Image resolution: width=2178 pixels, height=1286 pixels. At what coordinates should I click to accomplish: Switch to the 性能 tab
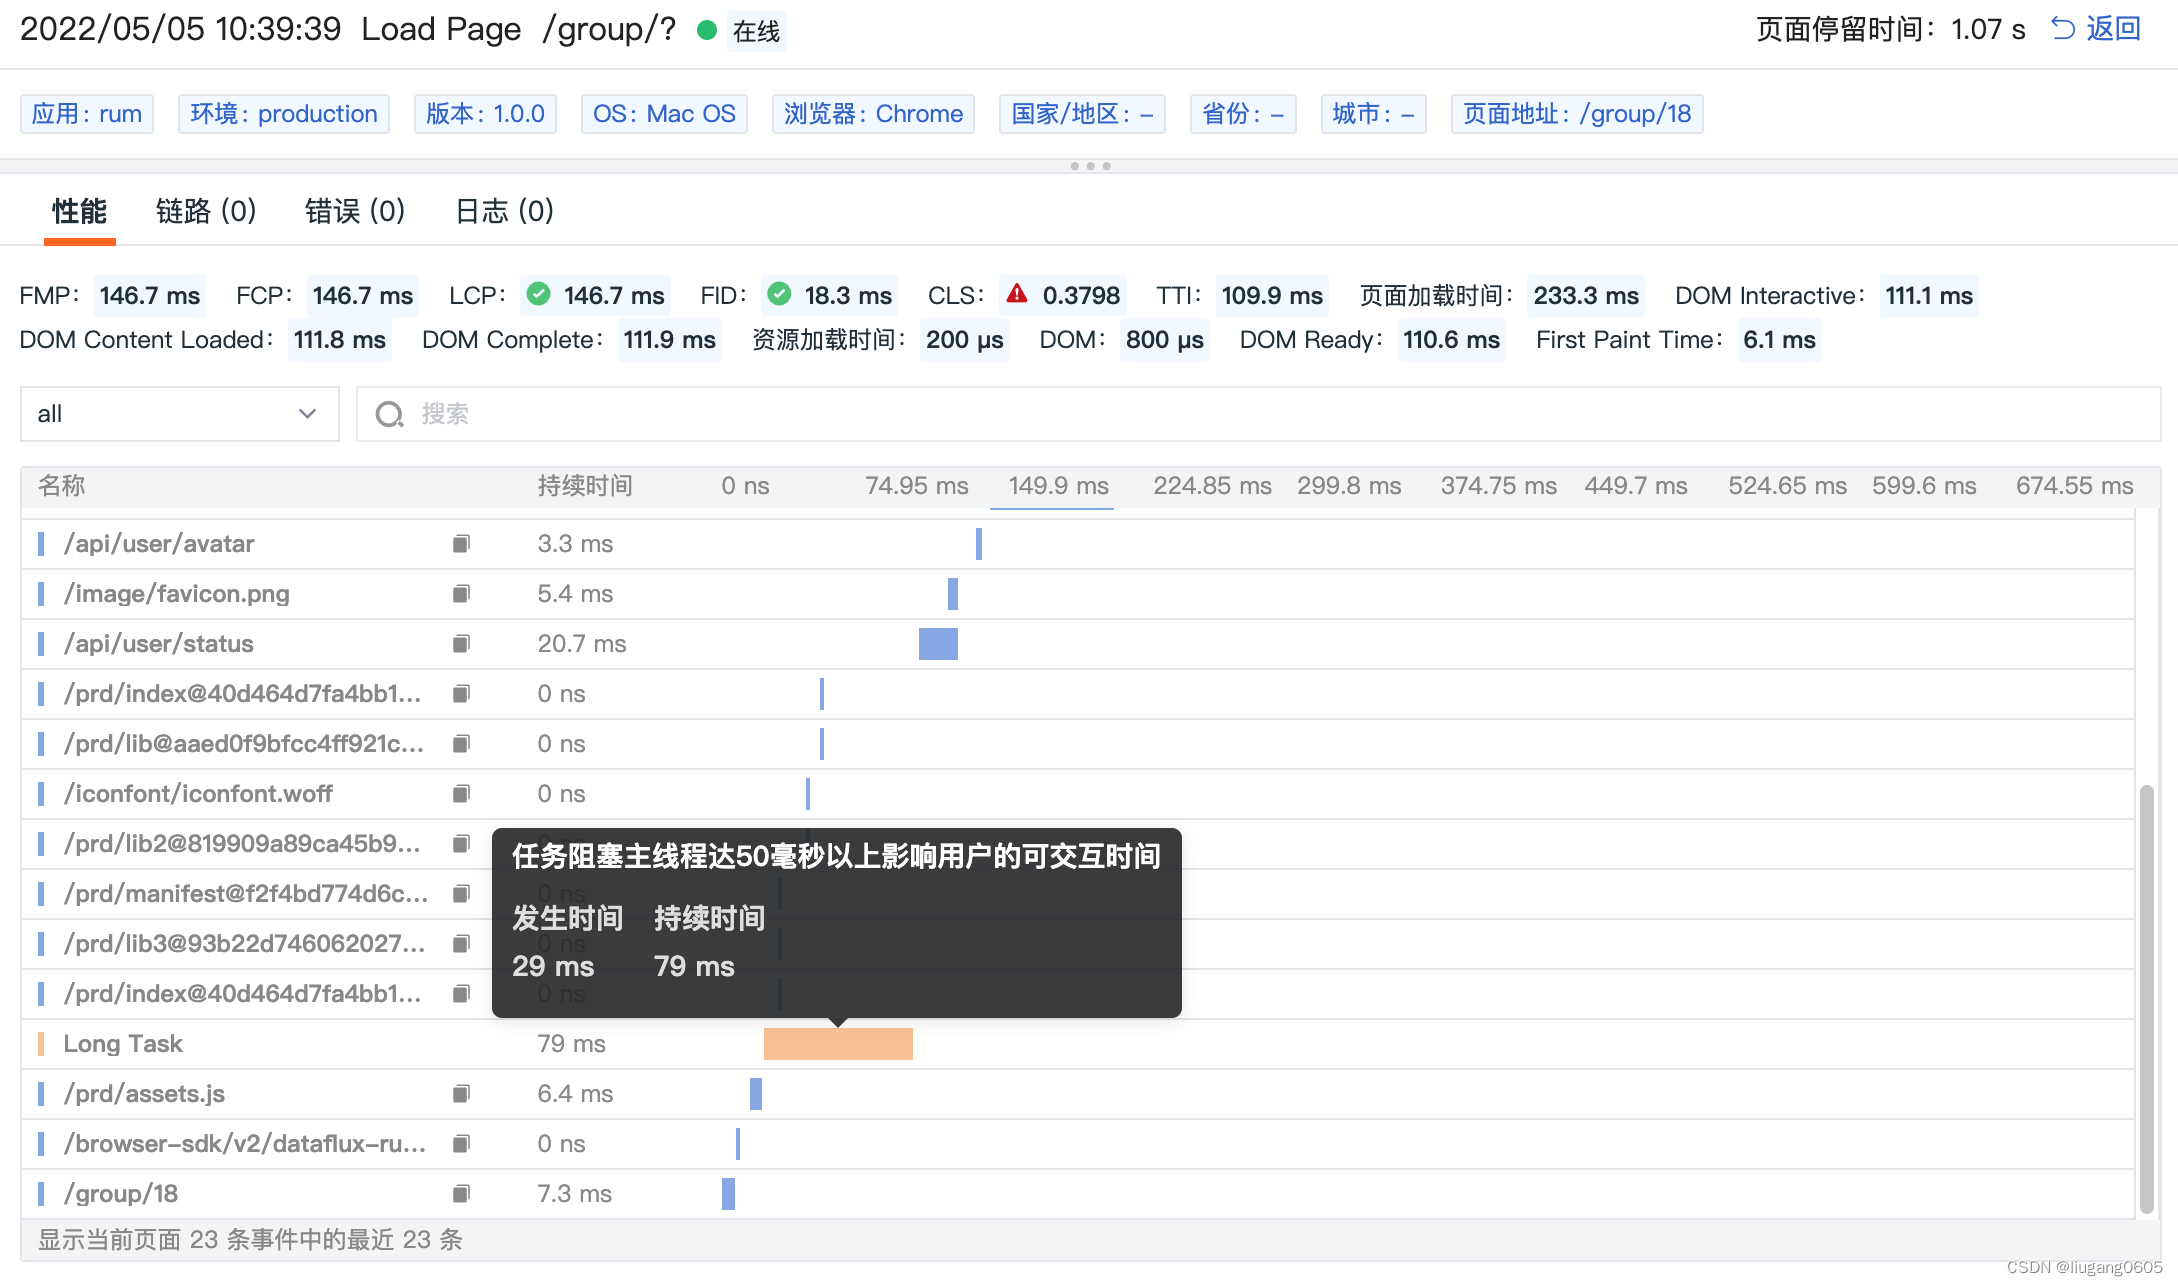tap(79, 211)
